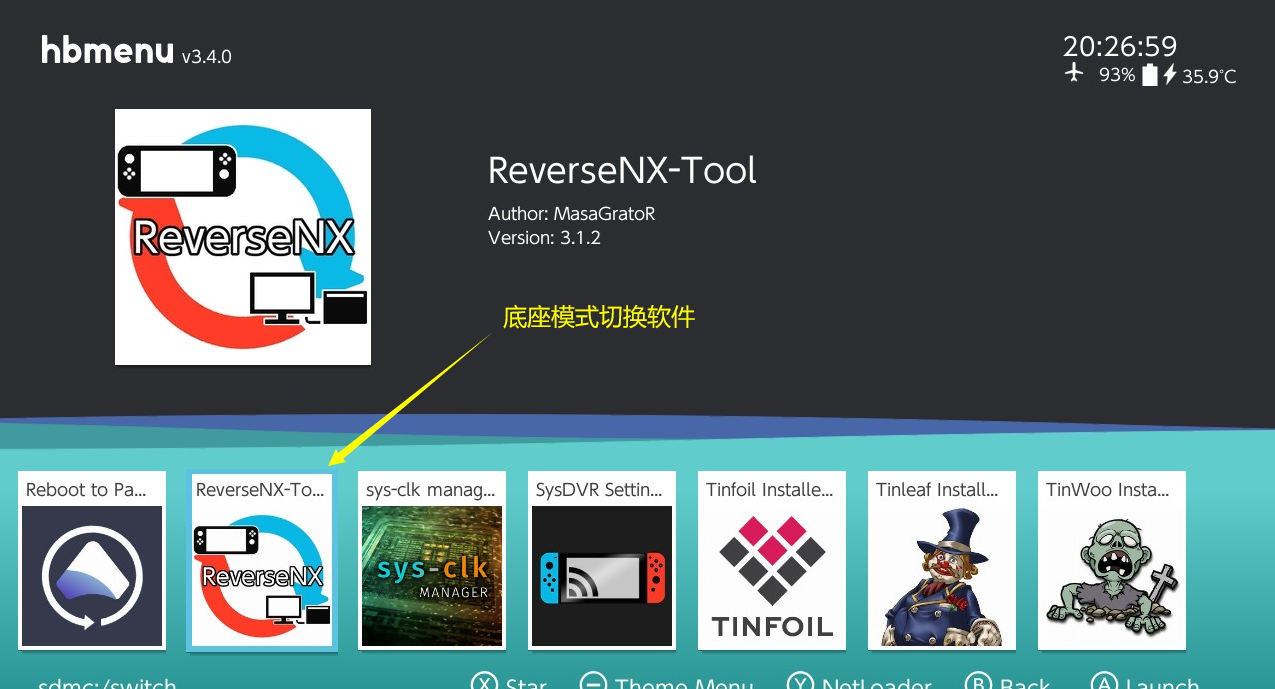Click the battery status icon
Screen dimensions: 1275x689
click(x=1150, y=75)
